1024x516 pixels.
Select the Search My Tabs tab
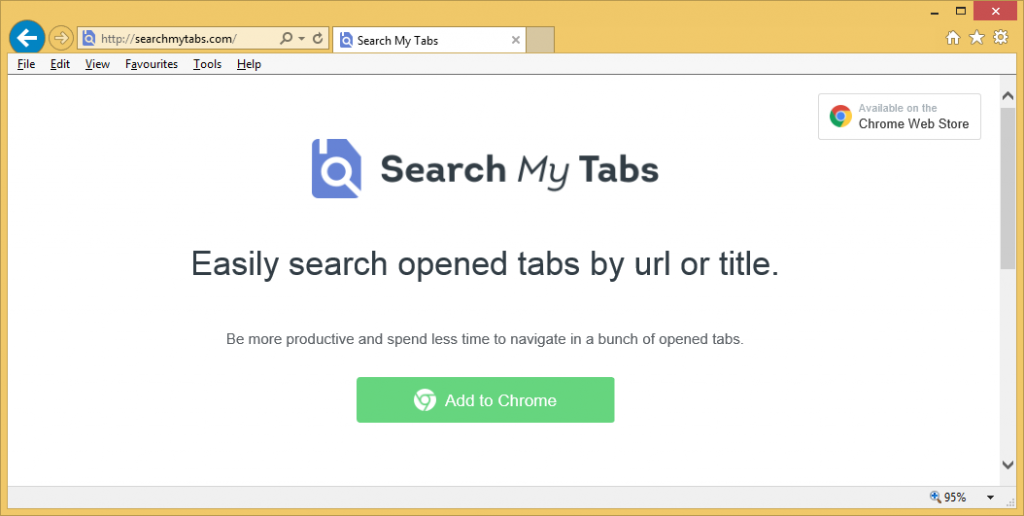point(420,40)
